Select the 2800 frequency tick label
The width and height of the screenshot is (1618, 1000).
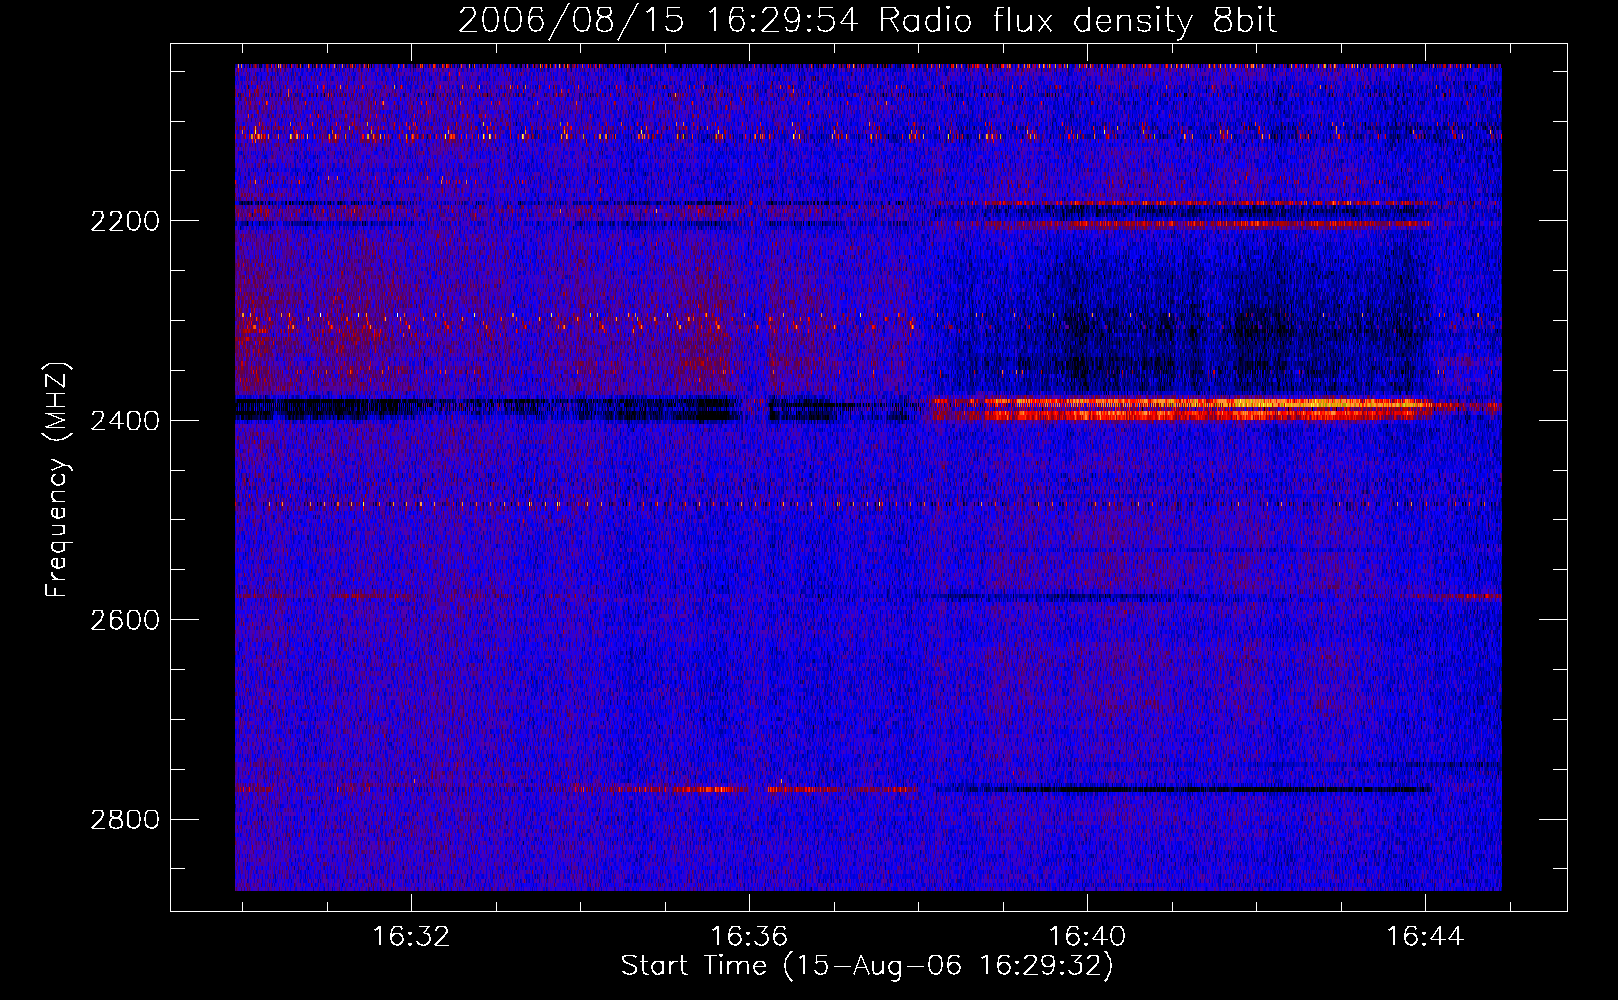125,820
